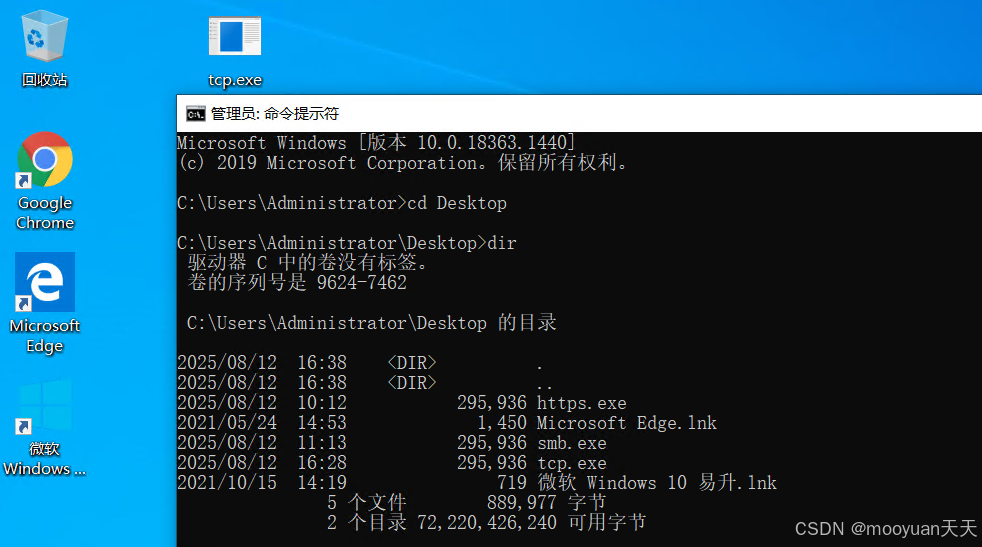This screenshot has width=982, height=547.
Task: Click the double-dot <DIR> listing row
Action: point(364,383)
